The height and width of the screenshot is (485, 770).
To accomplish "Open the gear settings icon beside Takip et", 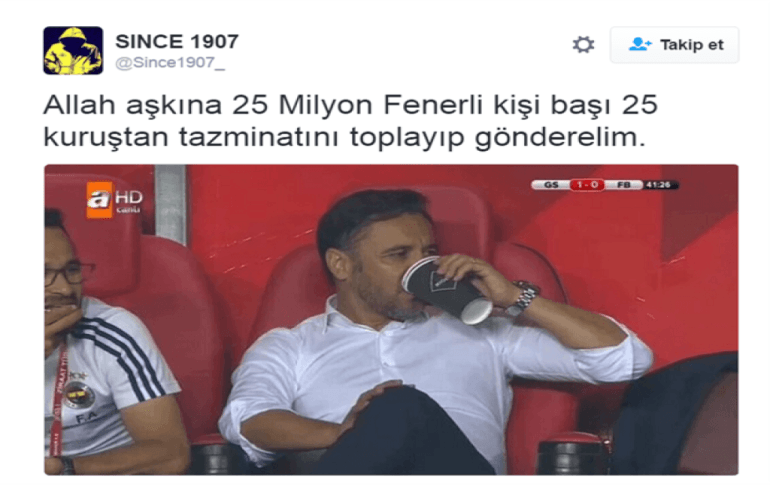I will 583,45.
